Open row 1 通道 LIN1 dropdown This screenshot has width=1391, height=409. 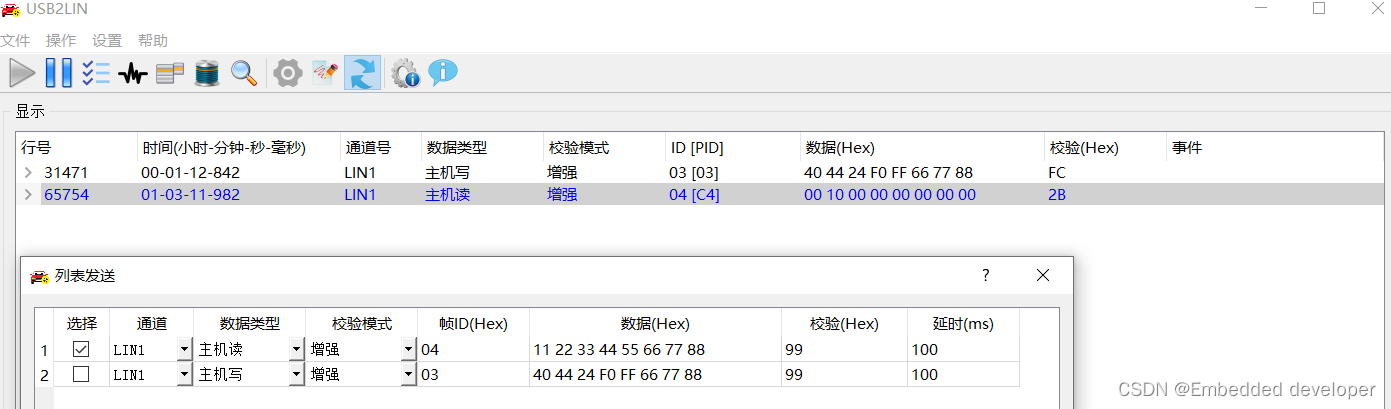[184, 349]
